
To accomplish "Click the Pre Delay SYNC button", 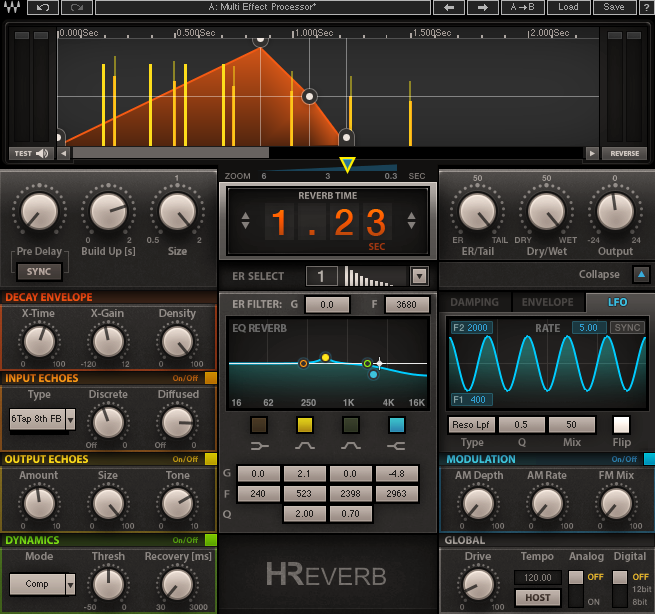I will pos(39,271).
